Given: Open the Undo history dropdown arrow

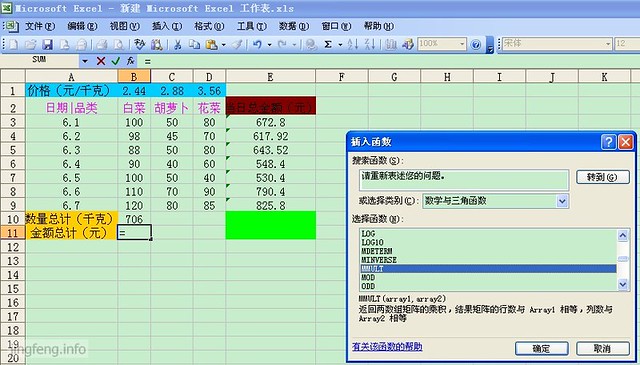Looking at the screenshot, I should (269, 45).
